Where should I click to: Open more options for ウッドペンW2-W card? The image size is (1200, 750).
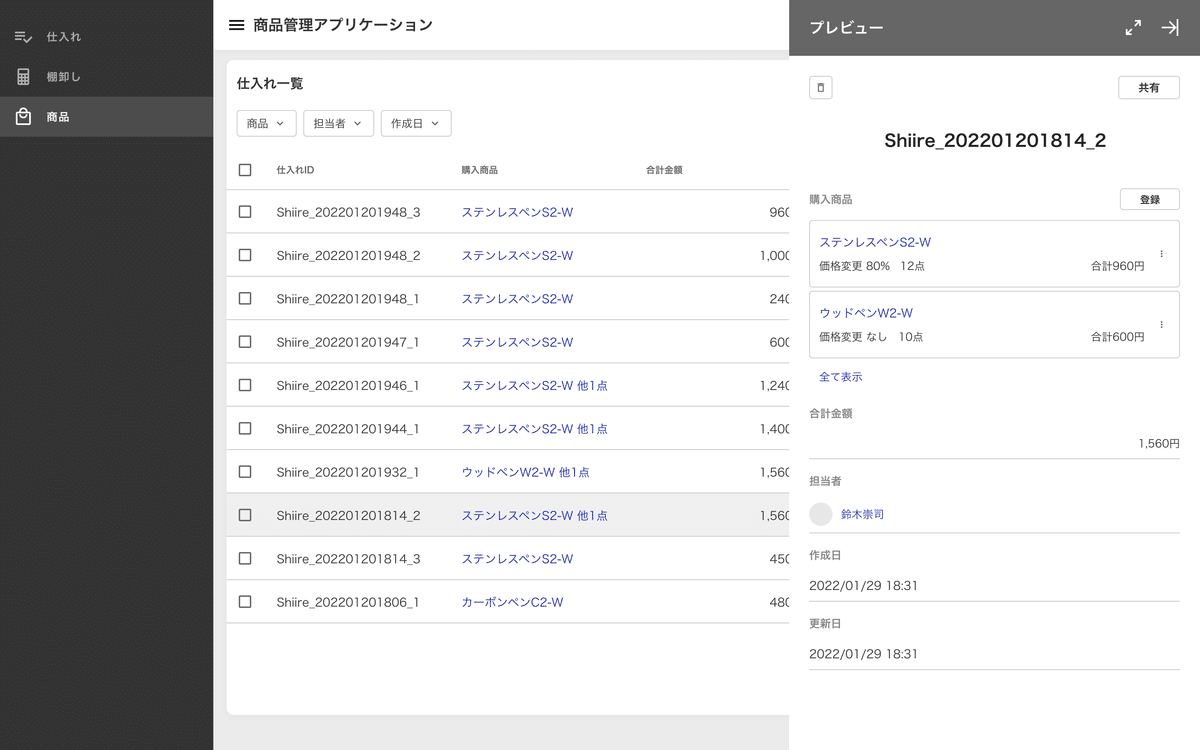coord(1161,325)
